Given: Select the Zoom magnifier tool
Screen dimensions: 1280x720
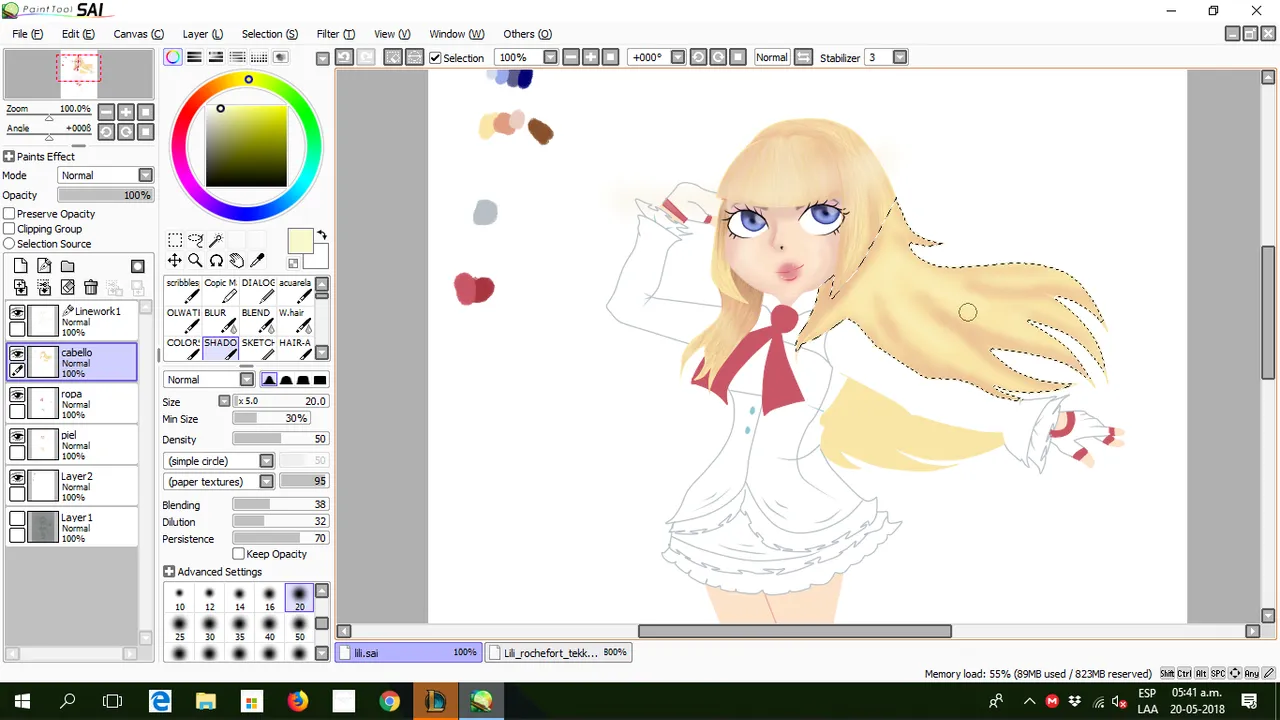Looking at the screenshot, I should 195,260.
